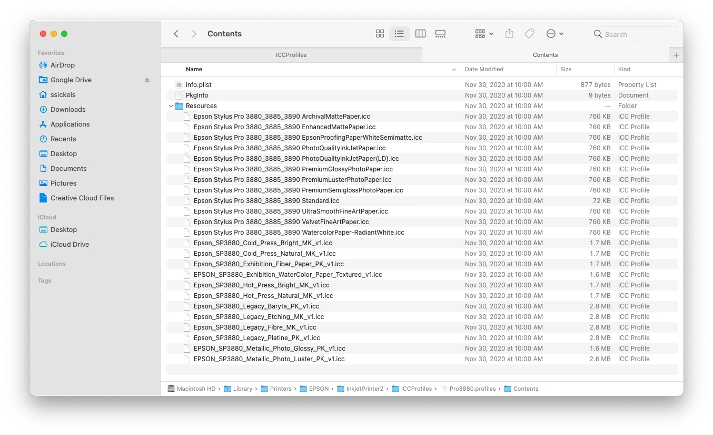Go forward with the right chevron button

194,34
